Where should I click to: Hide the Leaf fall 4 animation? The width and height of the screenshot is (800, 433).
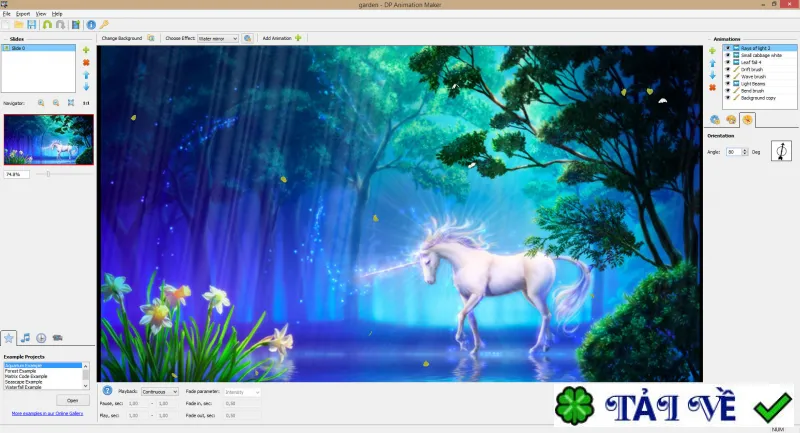(728, 62)
